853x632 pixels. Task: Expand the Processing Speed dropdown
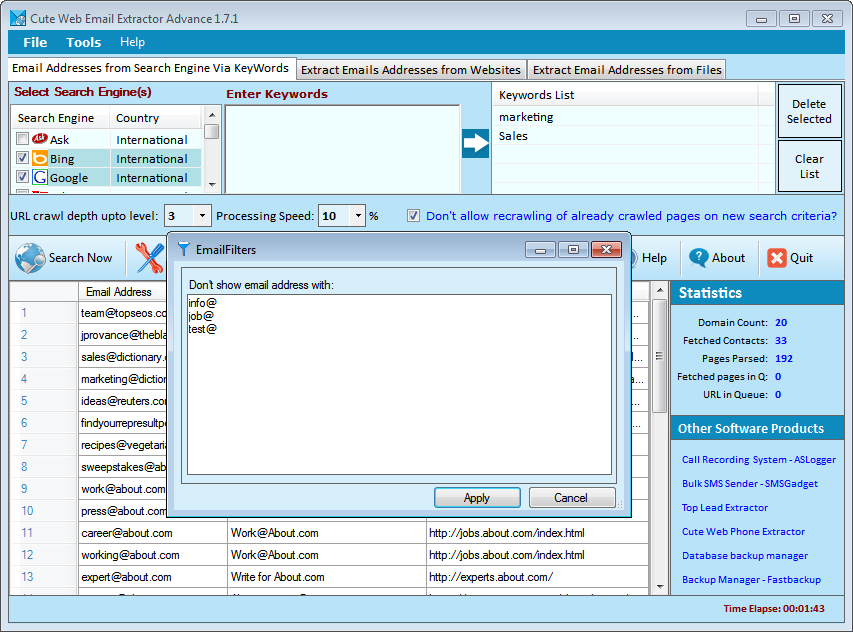(357, 216)
